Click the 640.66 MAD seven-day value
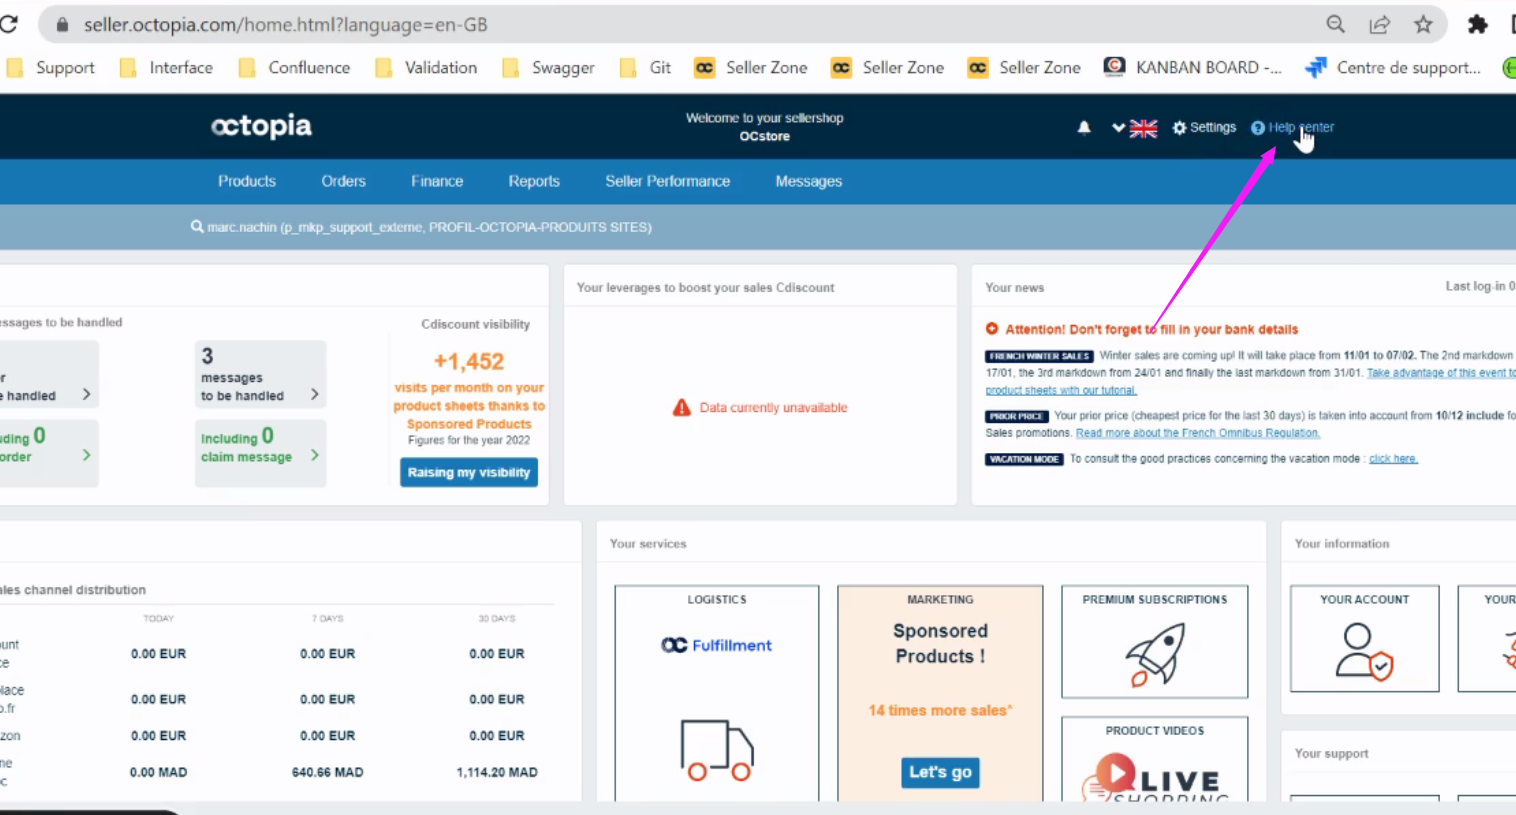 (x=327, y=772)
